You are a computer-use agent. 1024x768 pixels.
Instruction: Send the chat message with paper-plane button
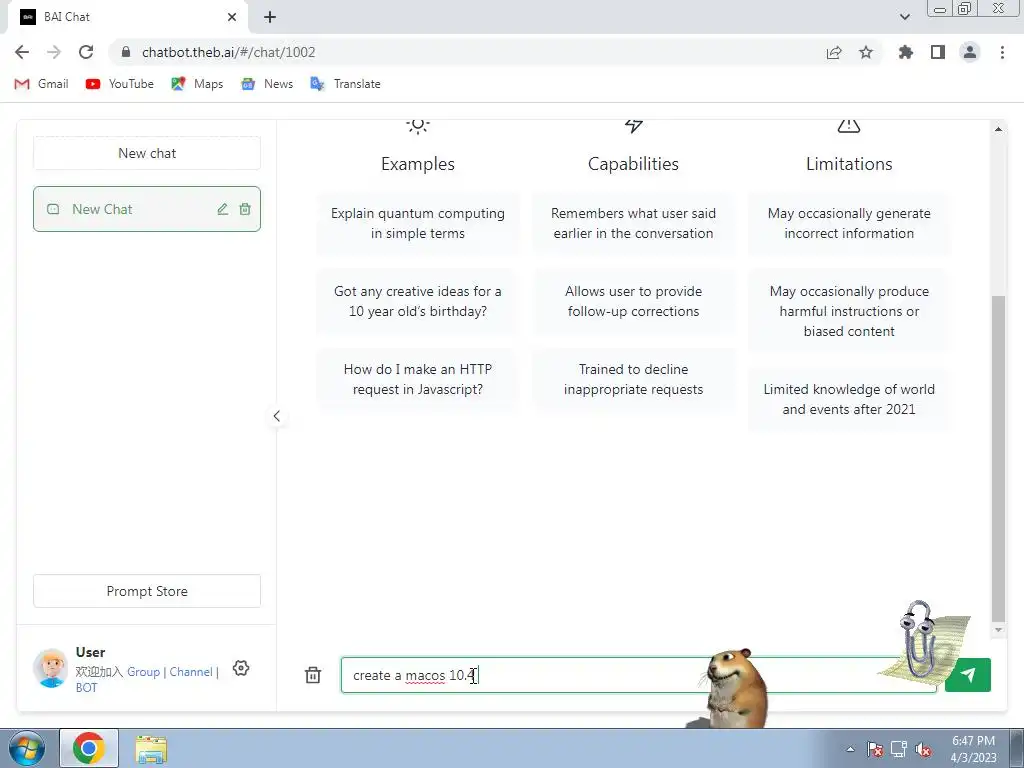(x=968, y=675)
